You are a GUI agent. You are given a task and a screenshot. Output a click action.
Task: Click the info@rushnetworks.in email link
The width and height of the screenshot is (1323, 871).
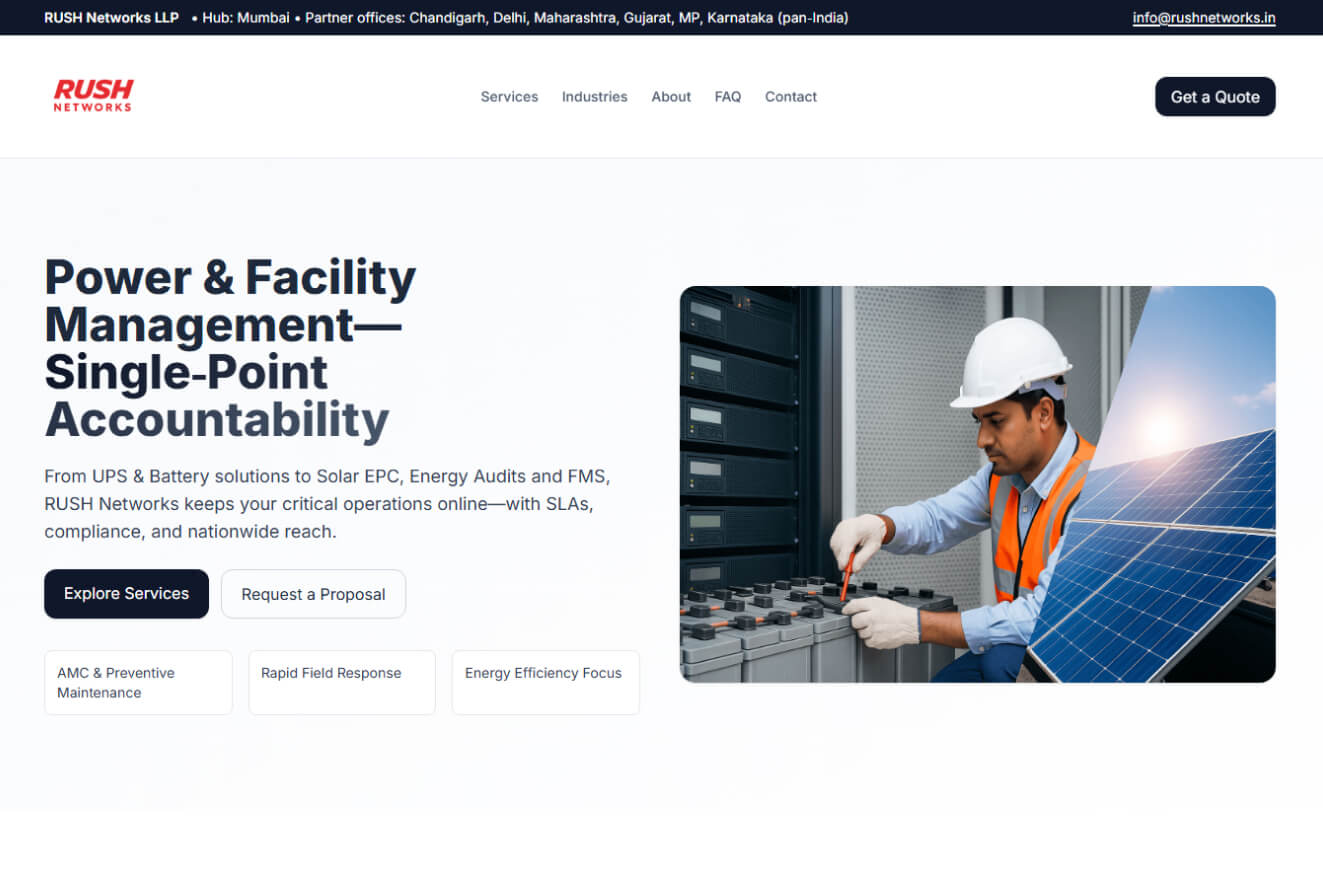pos(1203,17)
